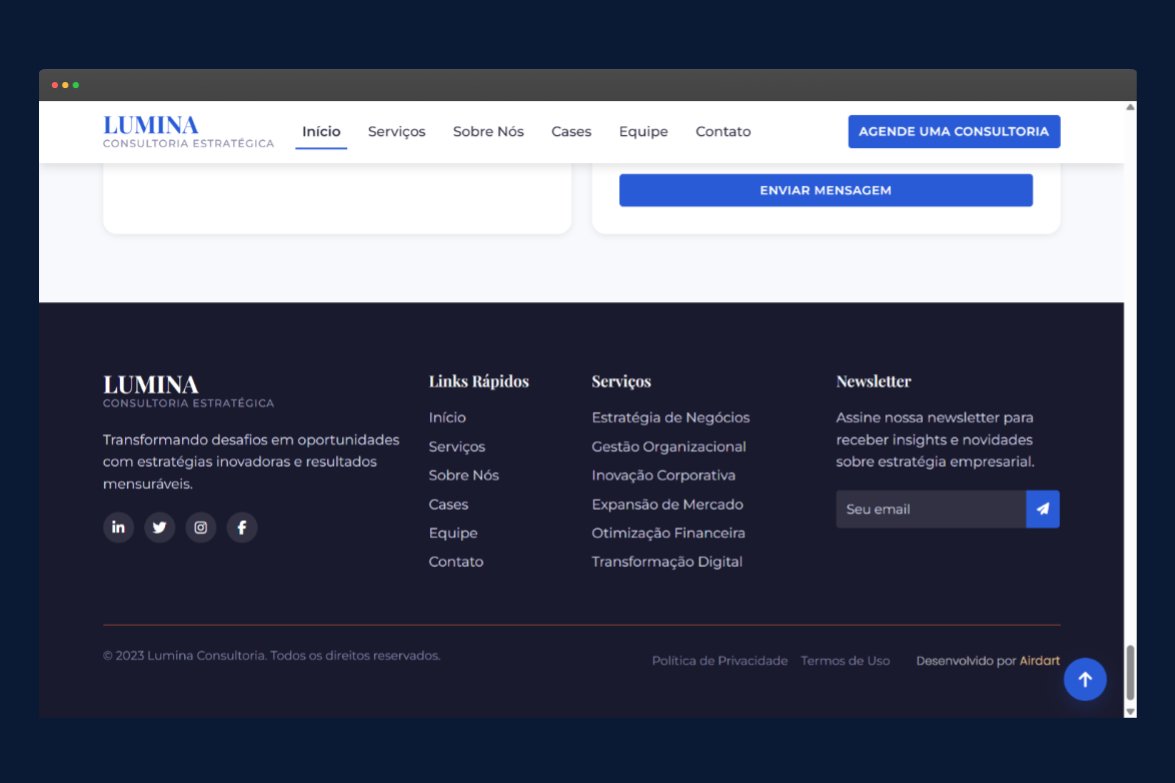Open Equipe from the header navigation

[643, 131]
